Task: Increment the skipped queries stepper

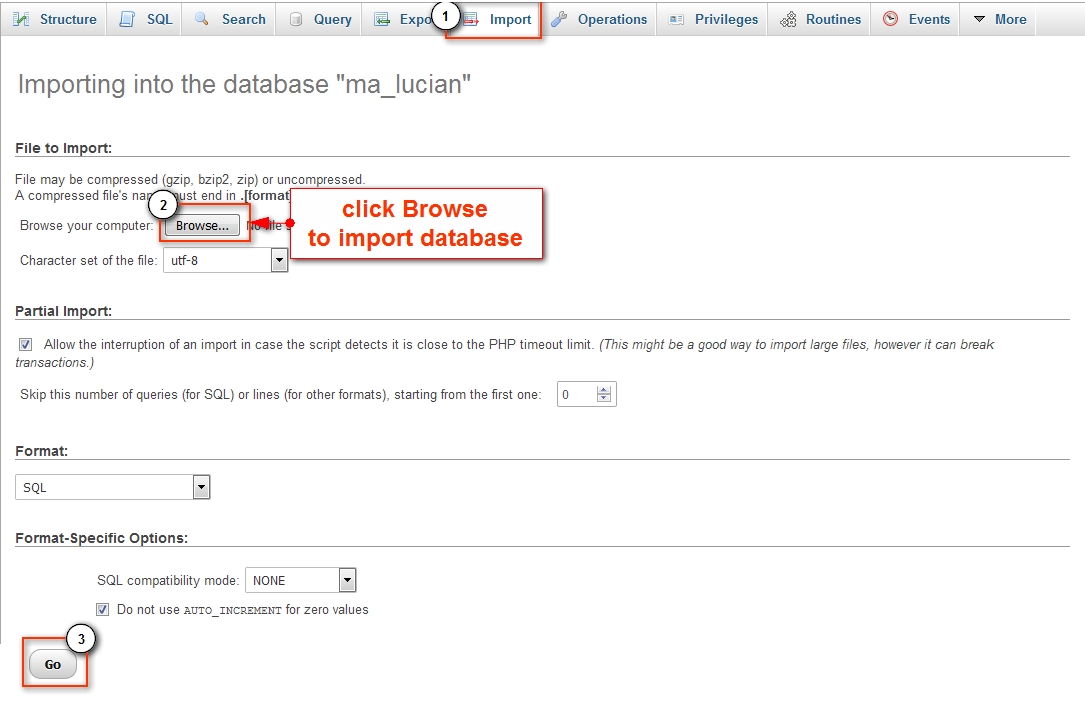Action: [x=605, y=388]
